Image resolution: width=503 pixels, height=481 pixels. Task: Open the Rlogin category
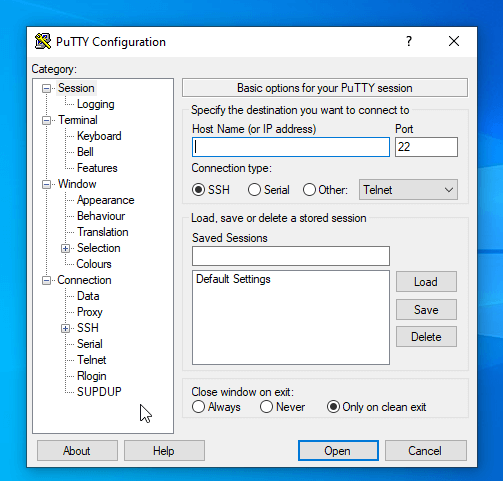(92, 376)
